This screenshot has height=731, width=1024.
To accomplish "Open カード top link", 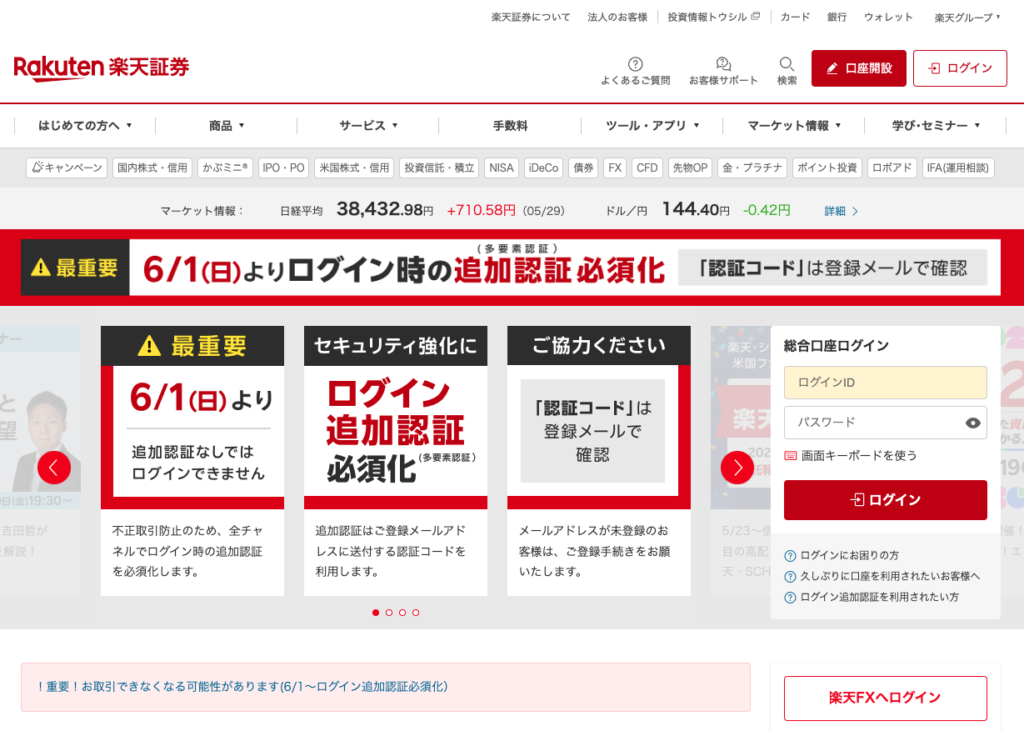I will point(795,18).
